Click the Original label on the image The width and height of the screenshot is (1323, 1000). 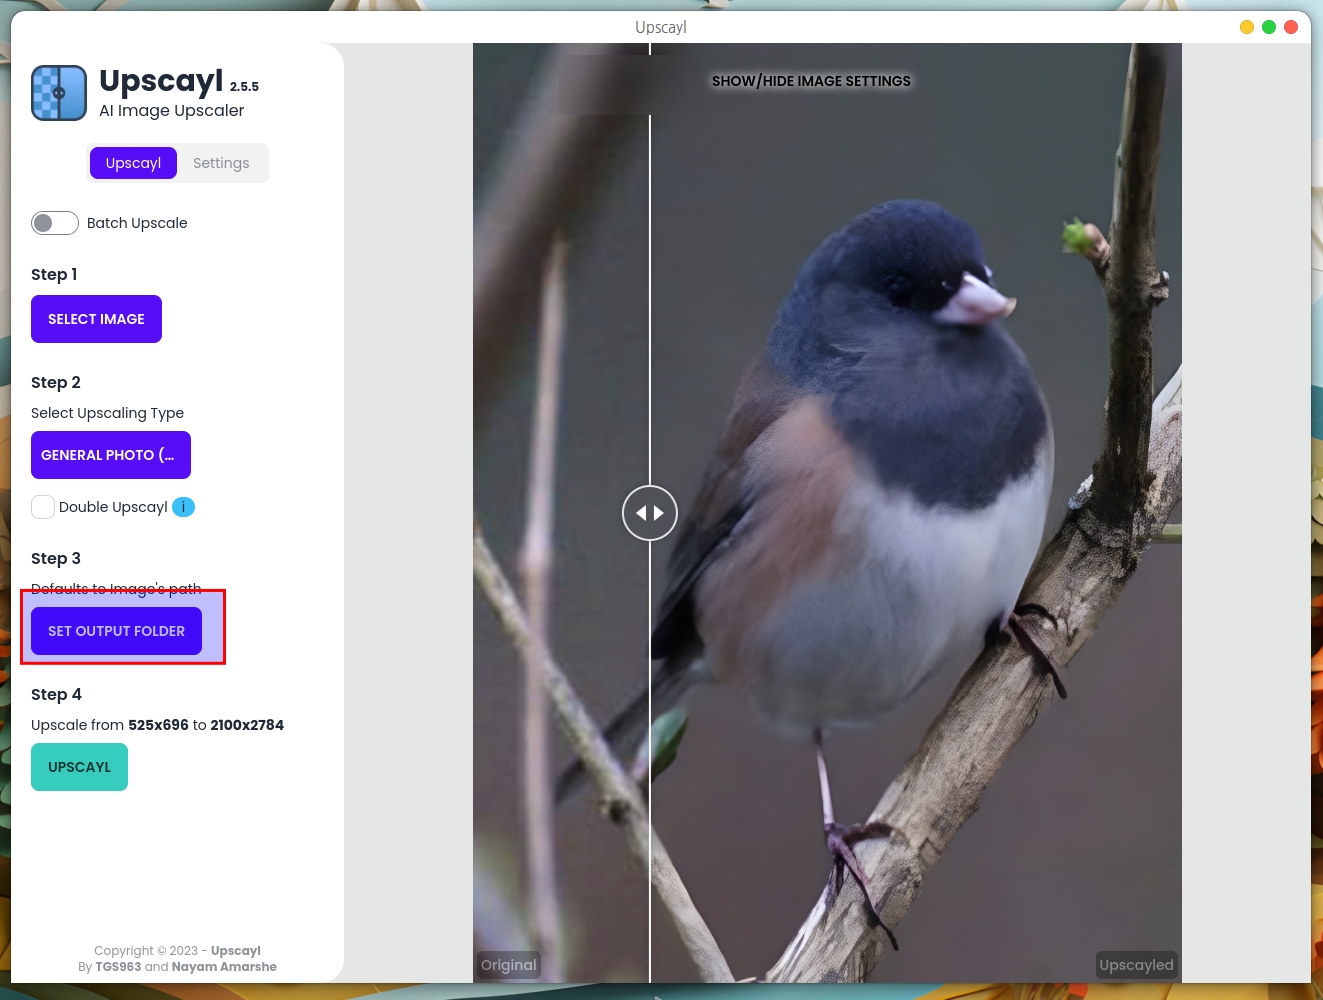click(508, 965)
